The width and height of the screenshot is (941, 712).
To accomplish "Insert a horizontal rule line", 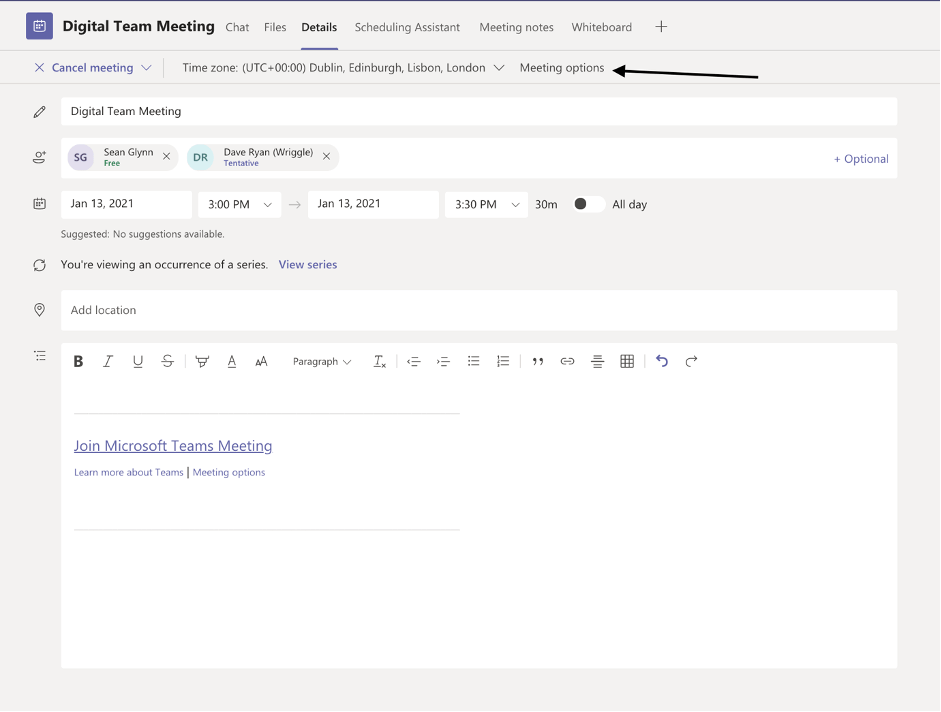I will tap(597, 361).
